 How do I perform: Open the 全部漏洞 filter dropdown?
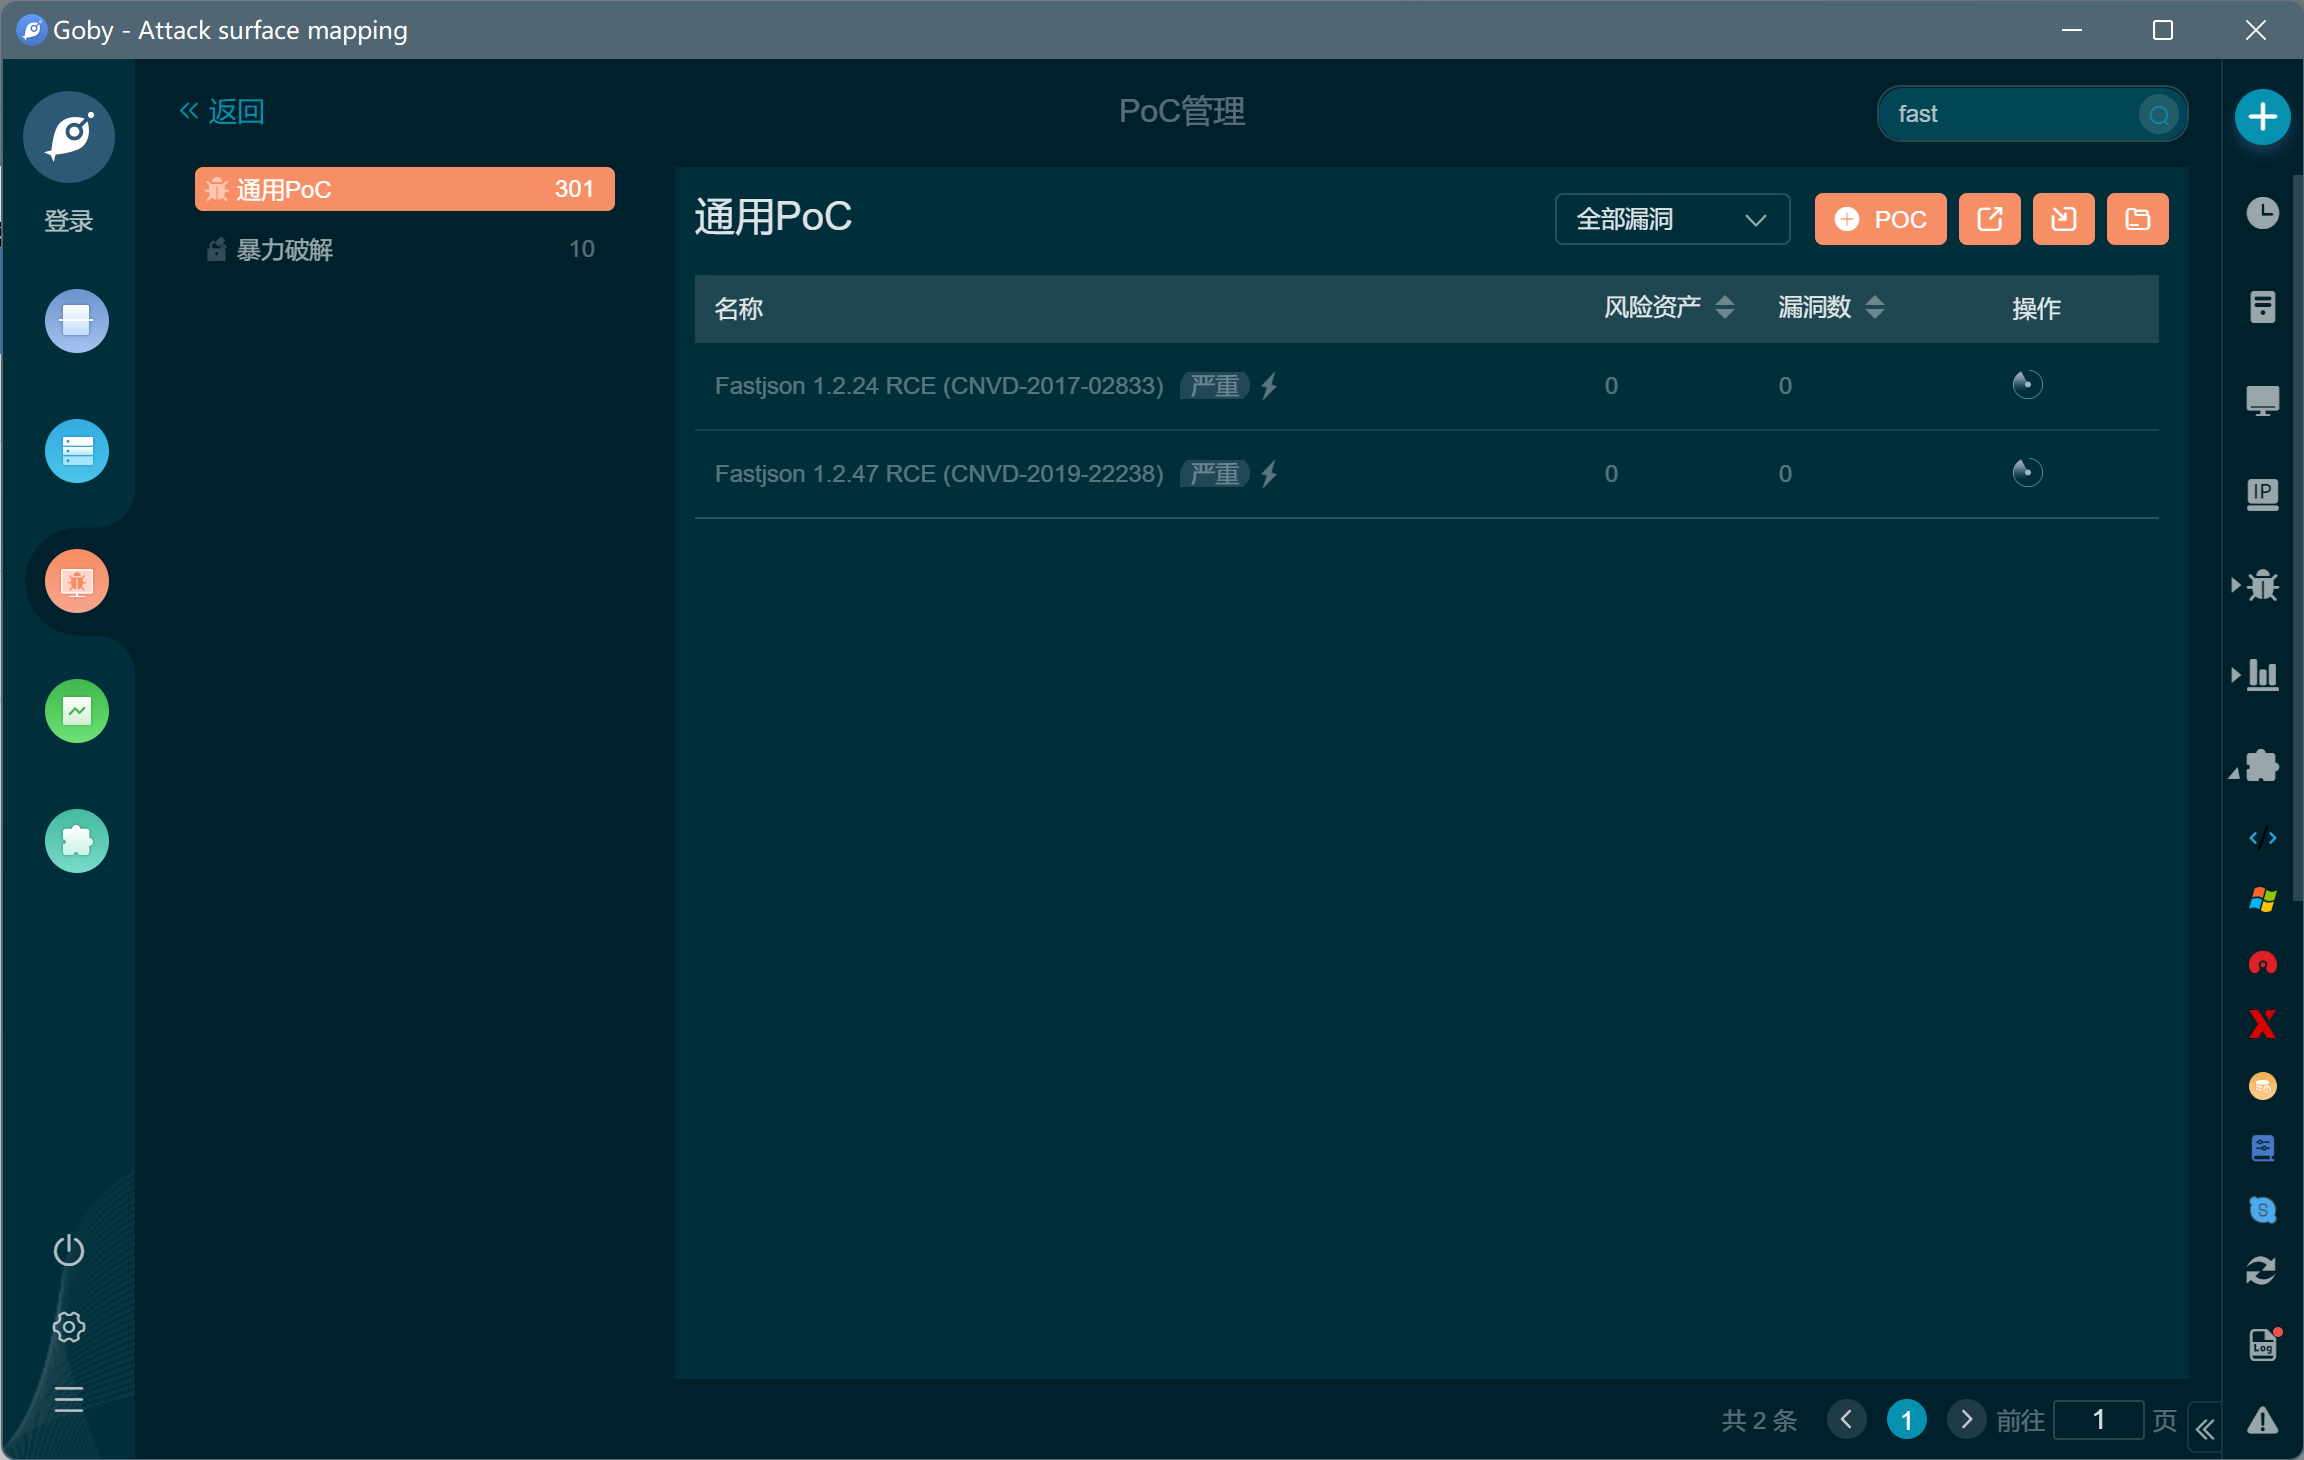(1673, 219)
